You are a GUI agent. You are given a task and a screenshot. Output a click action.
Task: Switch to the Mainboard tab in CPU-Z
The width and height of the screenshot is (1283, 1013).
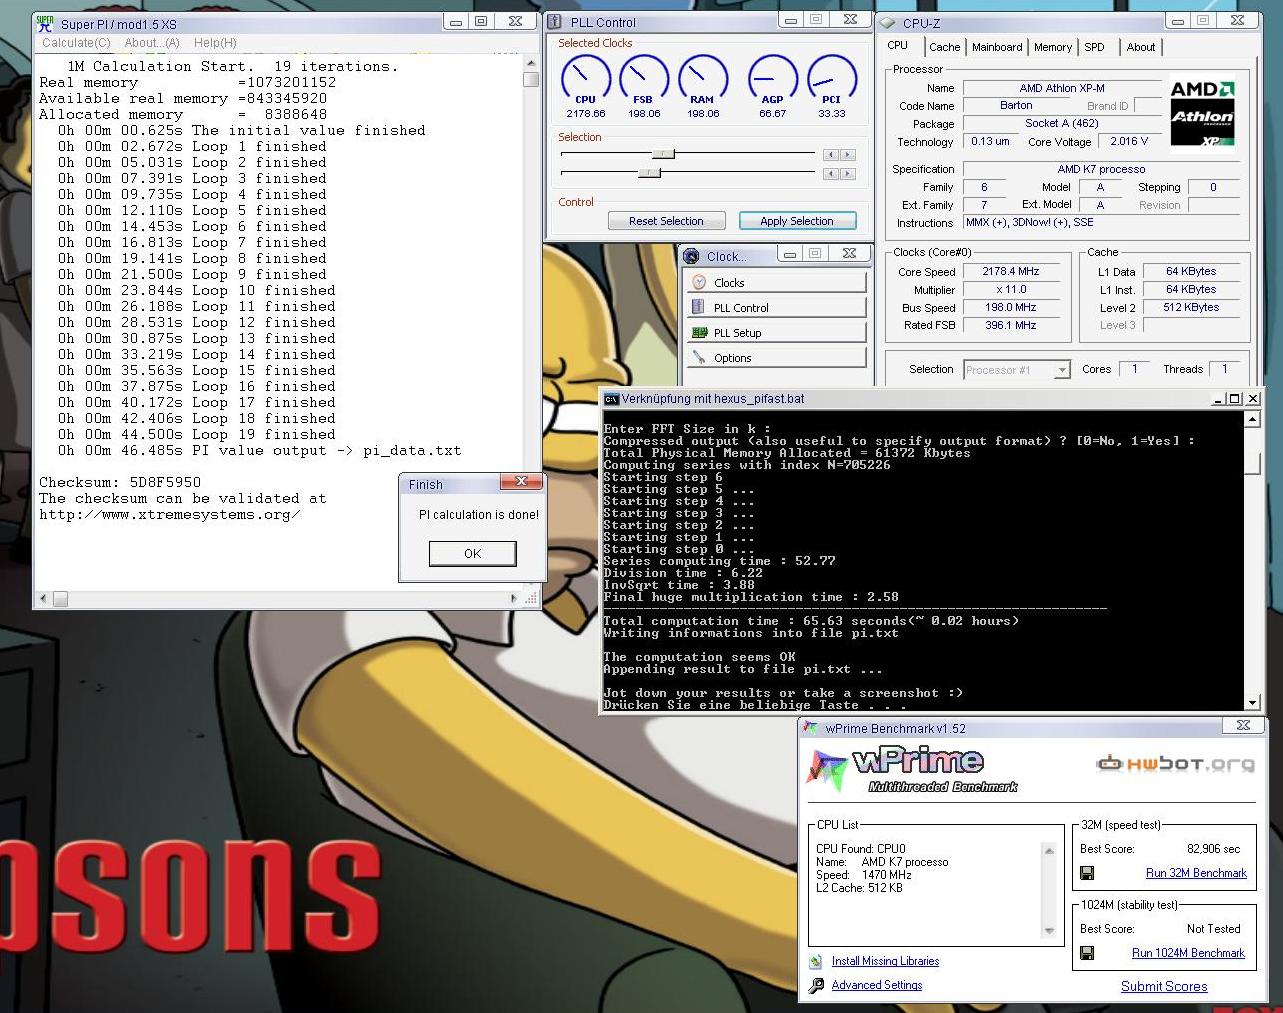(997, 47)
